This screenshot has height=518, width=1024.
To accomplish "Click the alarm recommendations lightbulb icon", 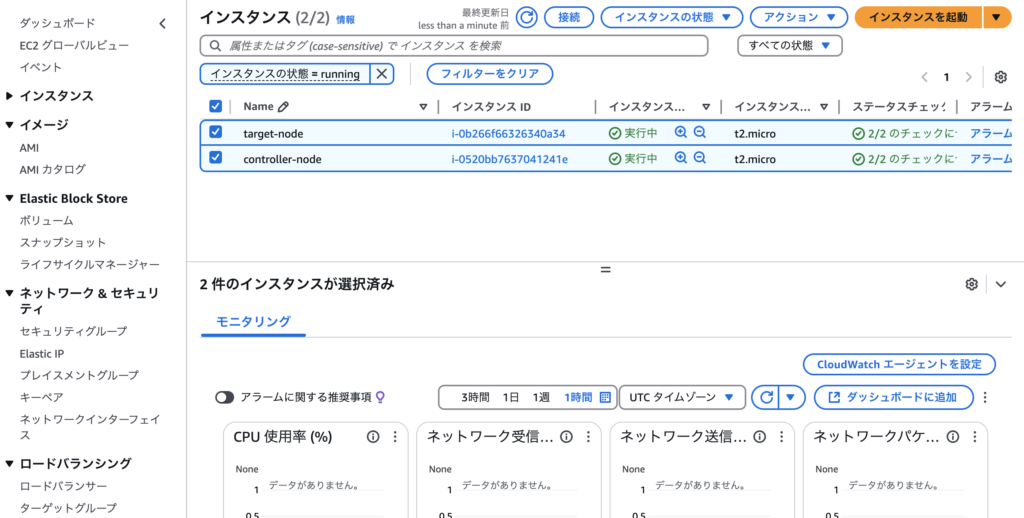I will tap(381, 397).
